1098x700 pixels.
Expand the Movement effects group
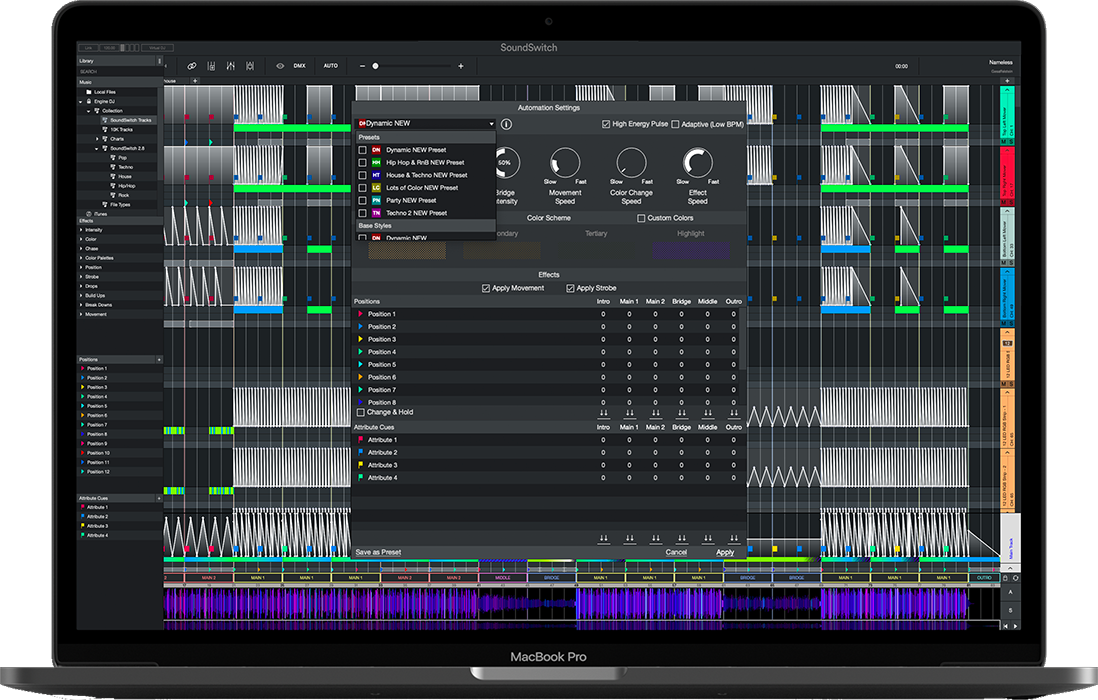point(81,314)
